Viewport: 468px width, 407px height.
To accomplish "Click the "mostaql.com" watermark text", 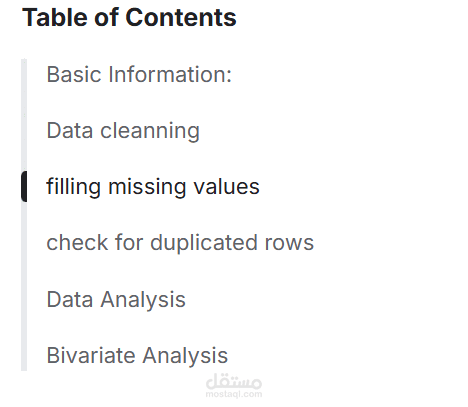I will (x=234, y=394).
